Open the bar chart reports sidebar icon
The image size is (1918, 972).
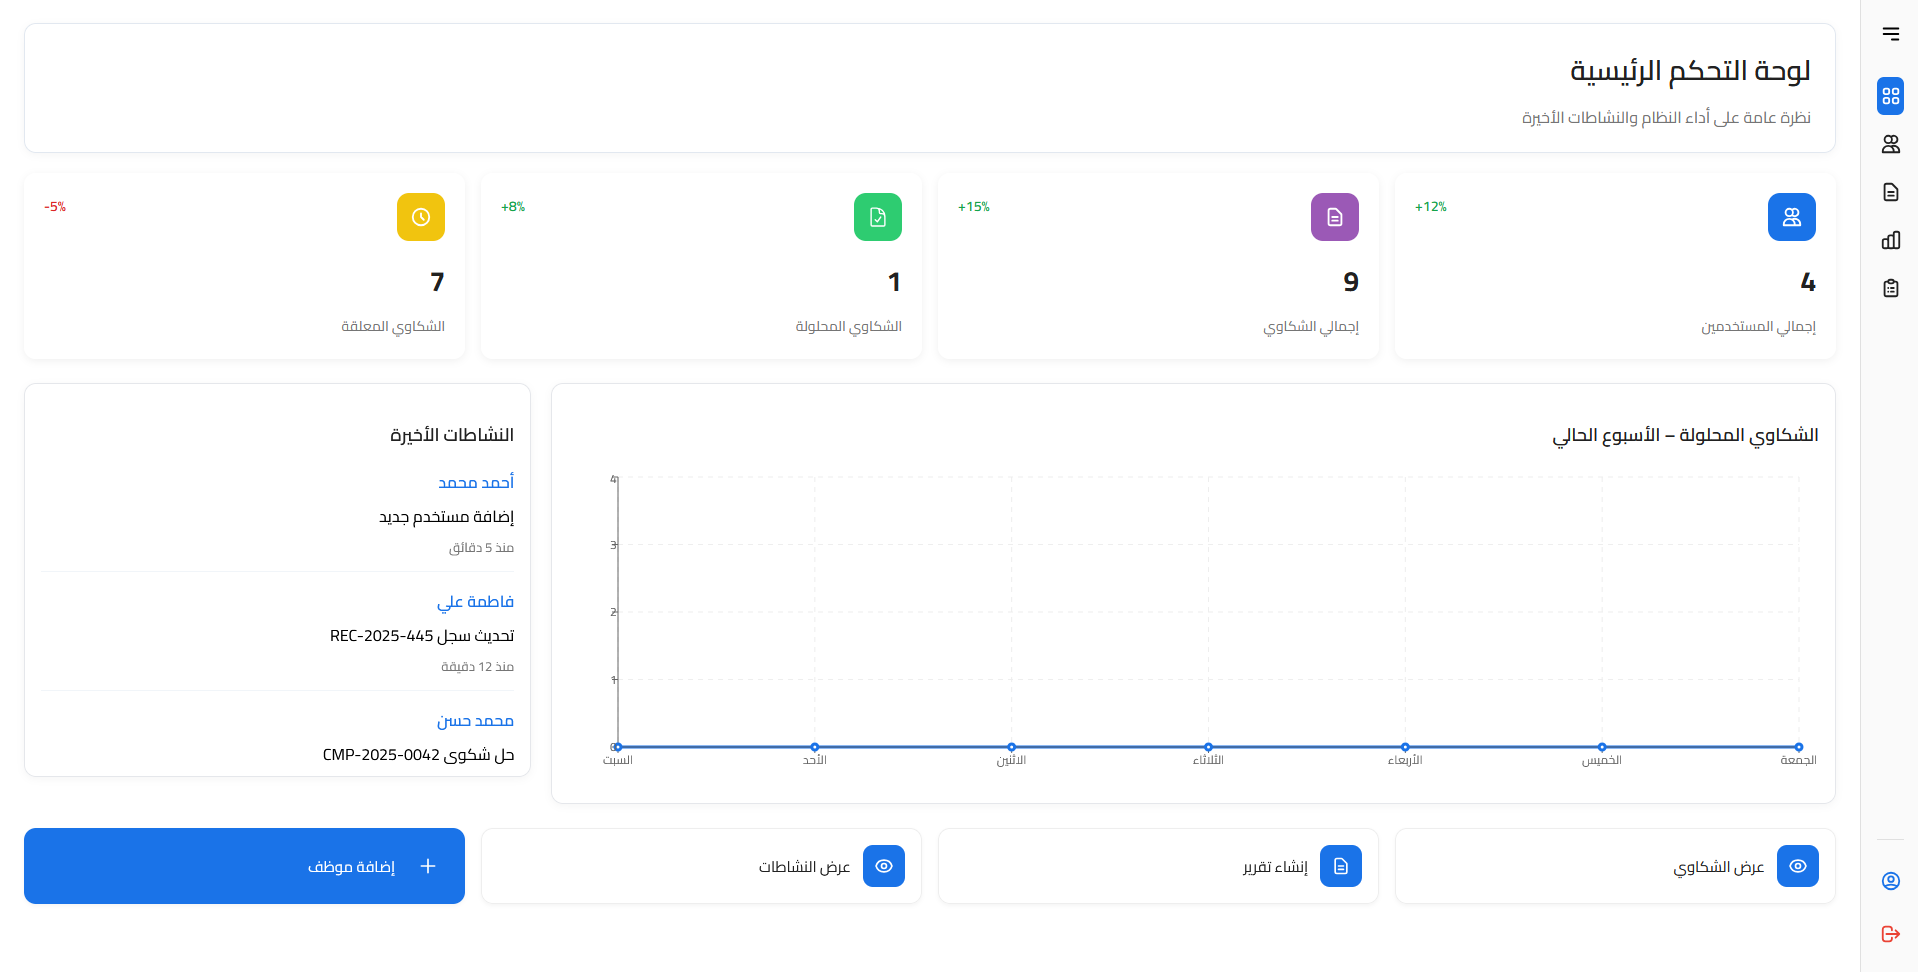click(x=1890, y=240)
